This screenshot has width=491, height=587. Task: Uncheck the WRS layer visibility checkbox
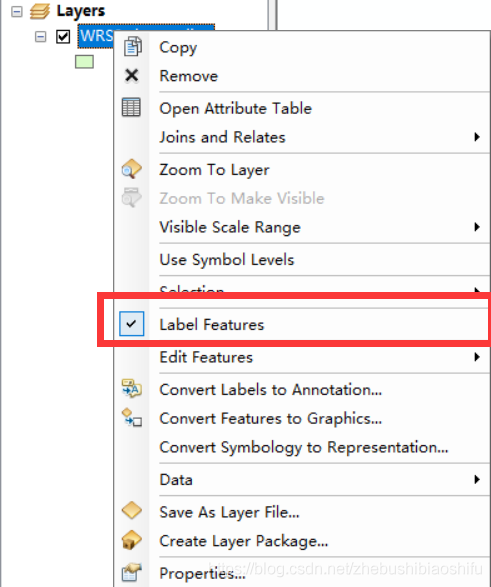click(63, 37)
